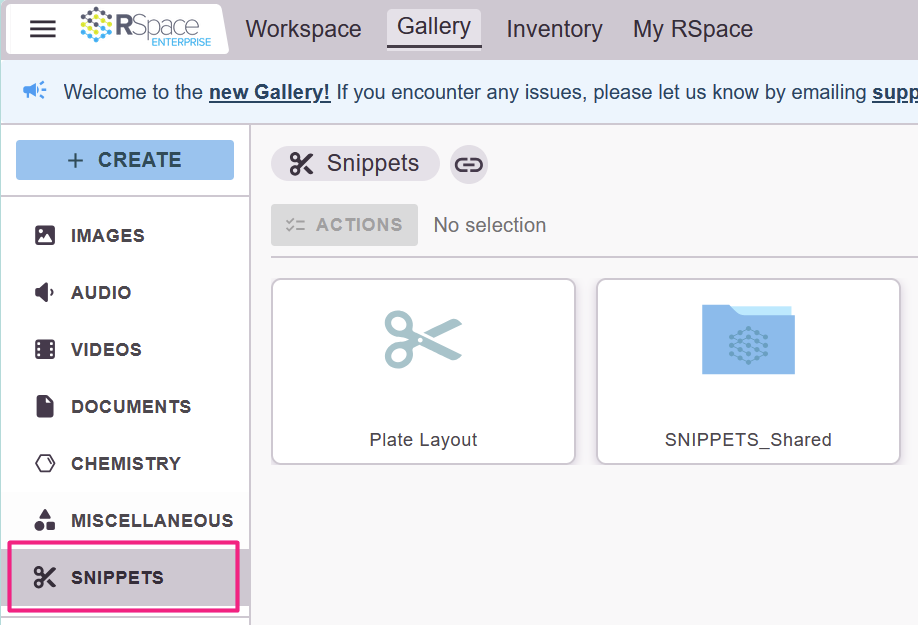The height and width of the screenshot is (625, 918).
Task: Click the Videos film icon
Action: click(x=45, y=350)
